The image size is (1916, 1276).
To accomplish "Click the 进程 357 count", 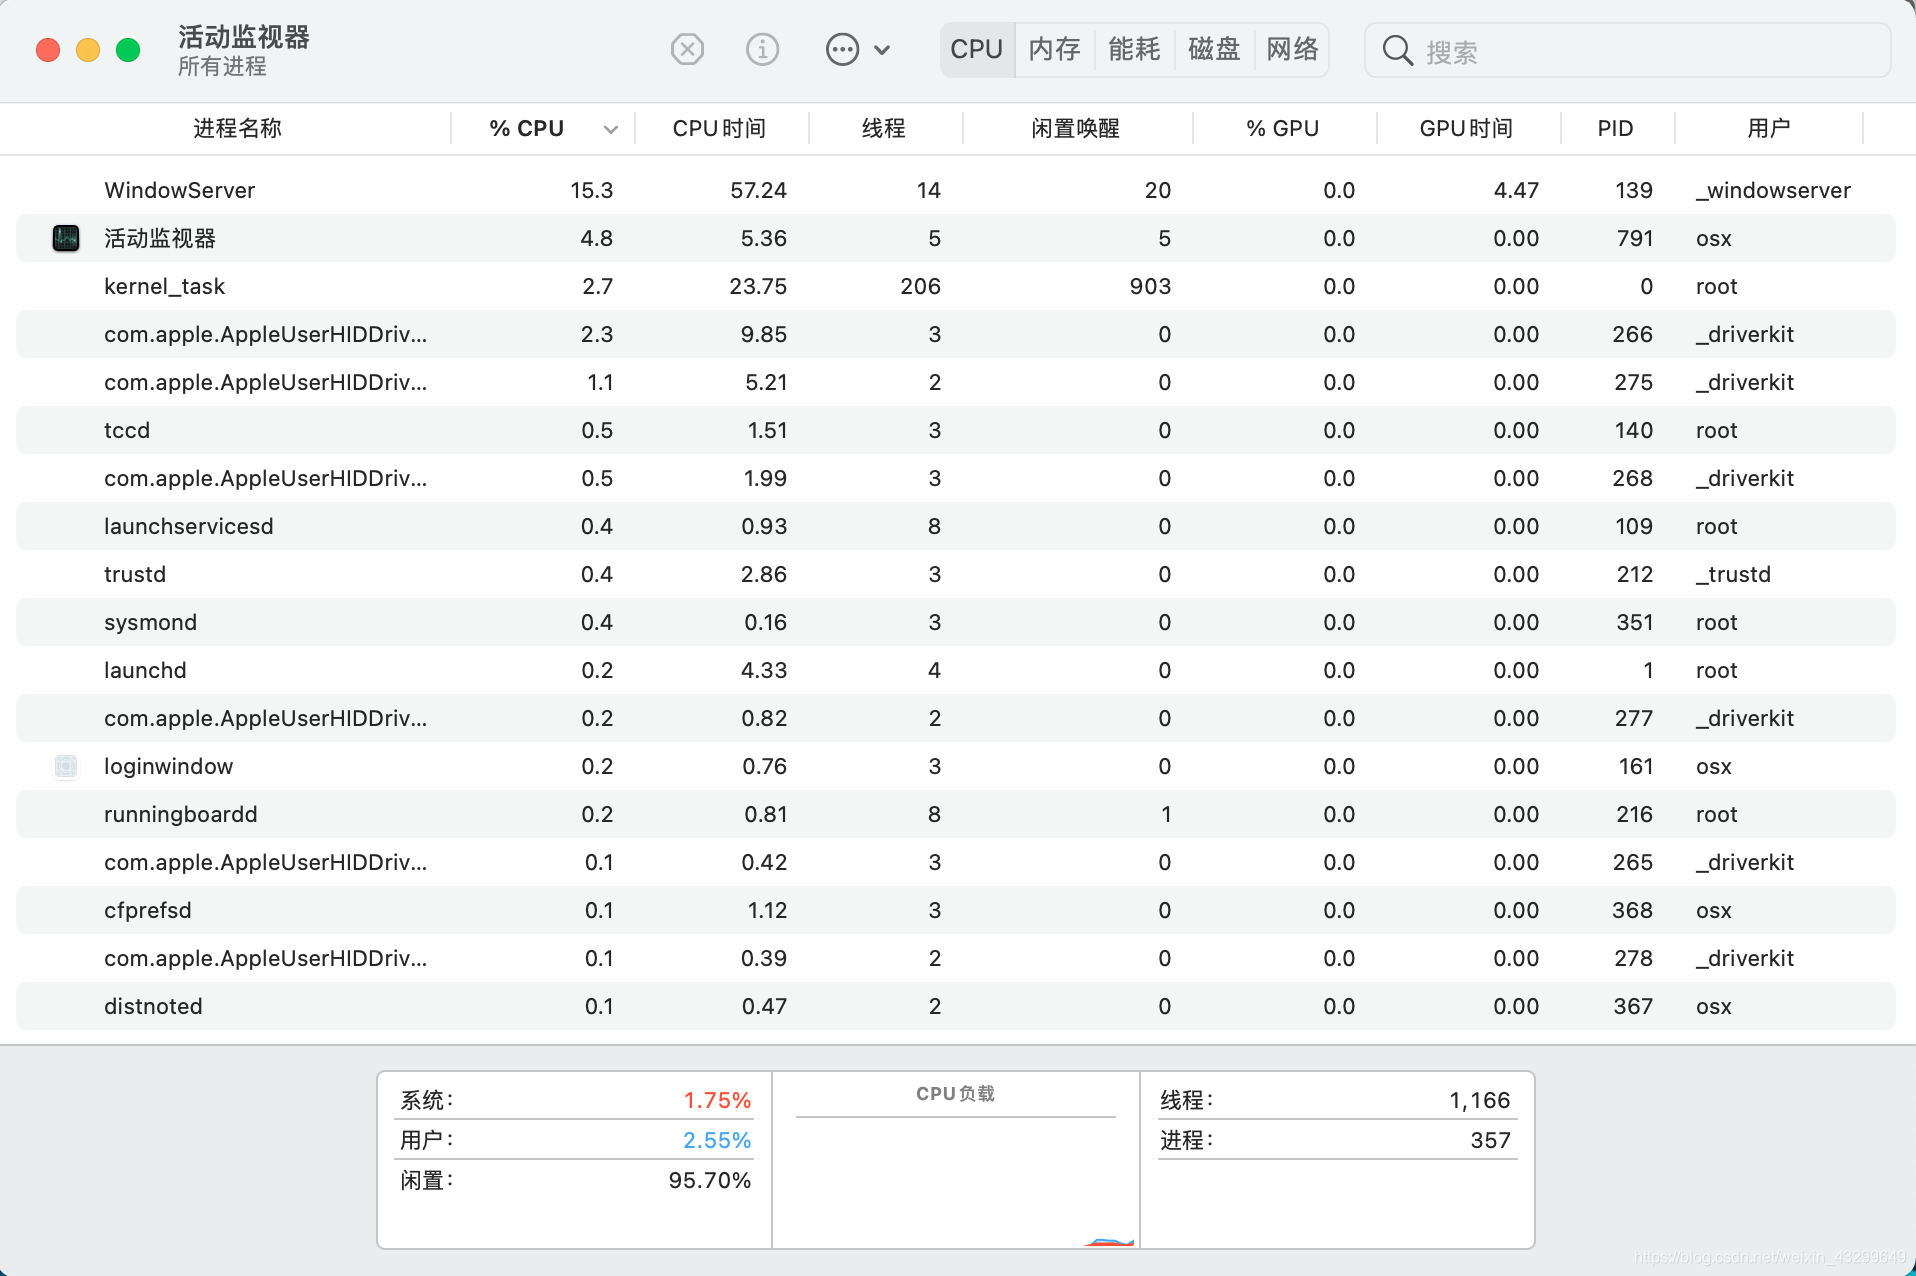I will 1336,1140.
